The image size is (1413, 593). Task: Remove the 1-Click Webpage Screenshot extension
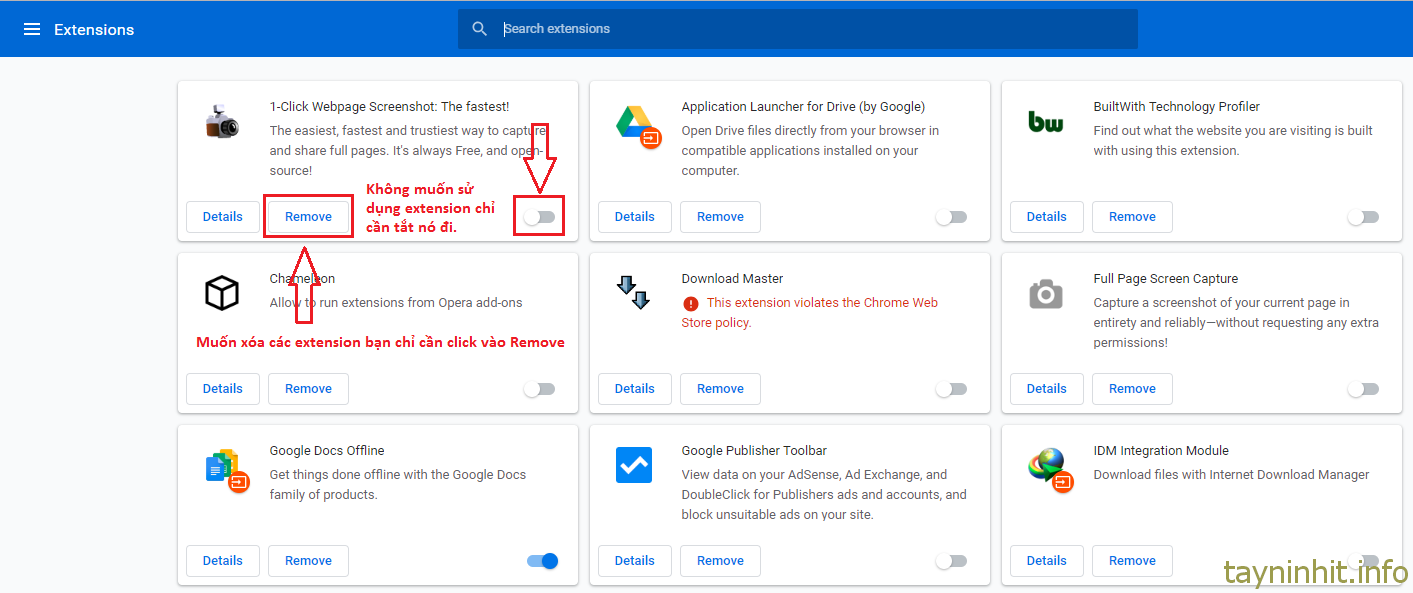[x=308, y=217]
